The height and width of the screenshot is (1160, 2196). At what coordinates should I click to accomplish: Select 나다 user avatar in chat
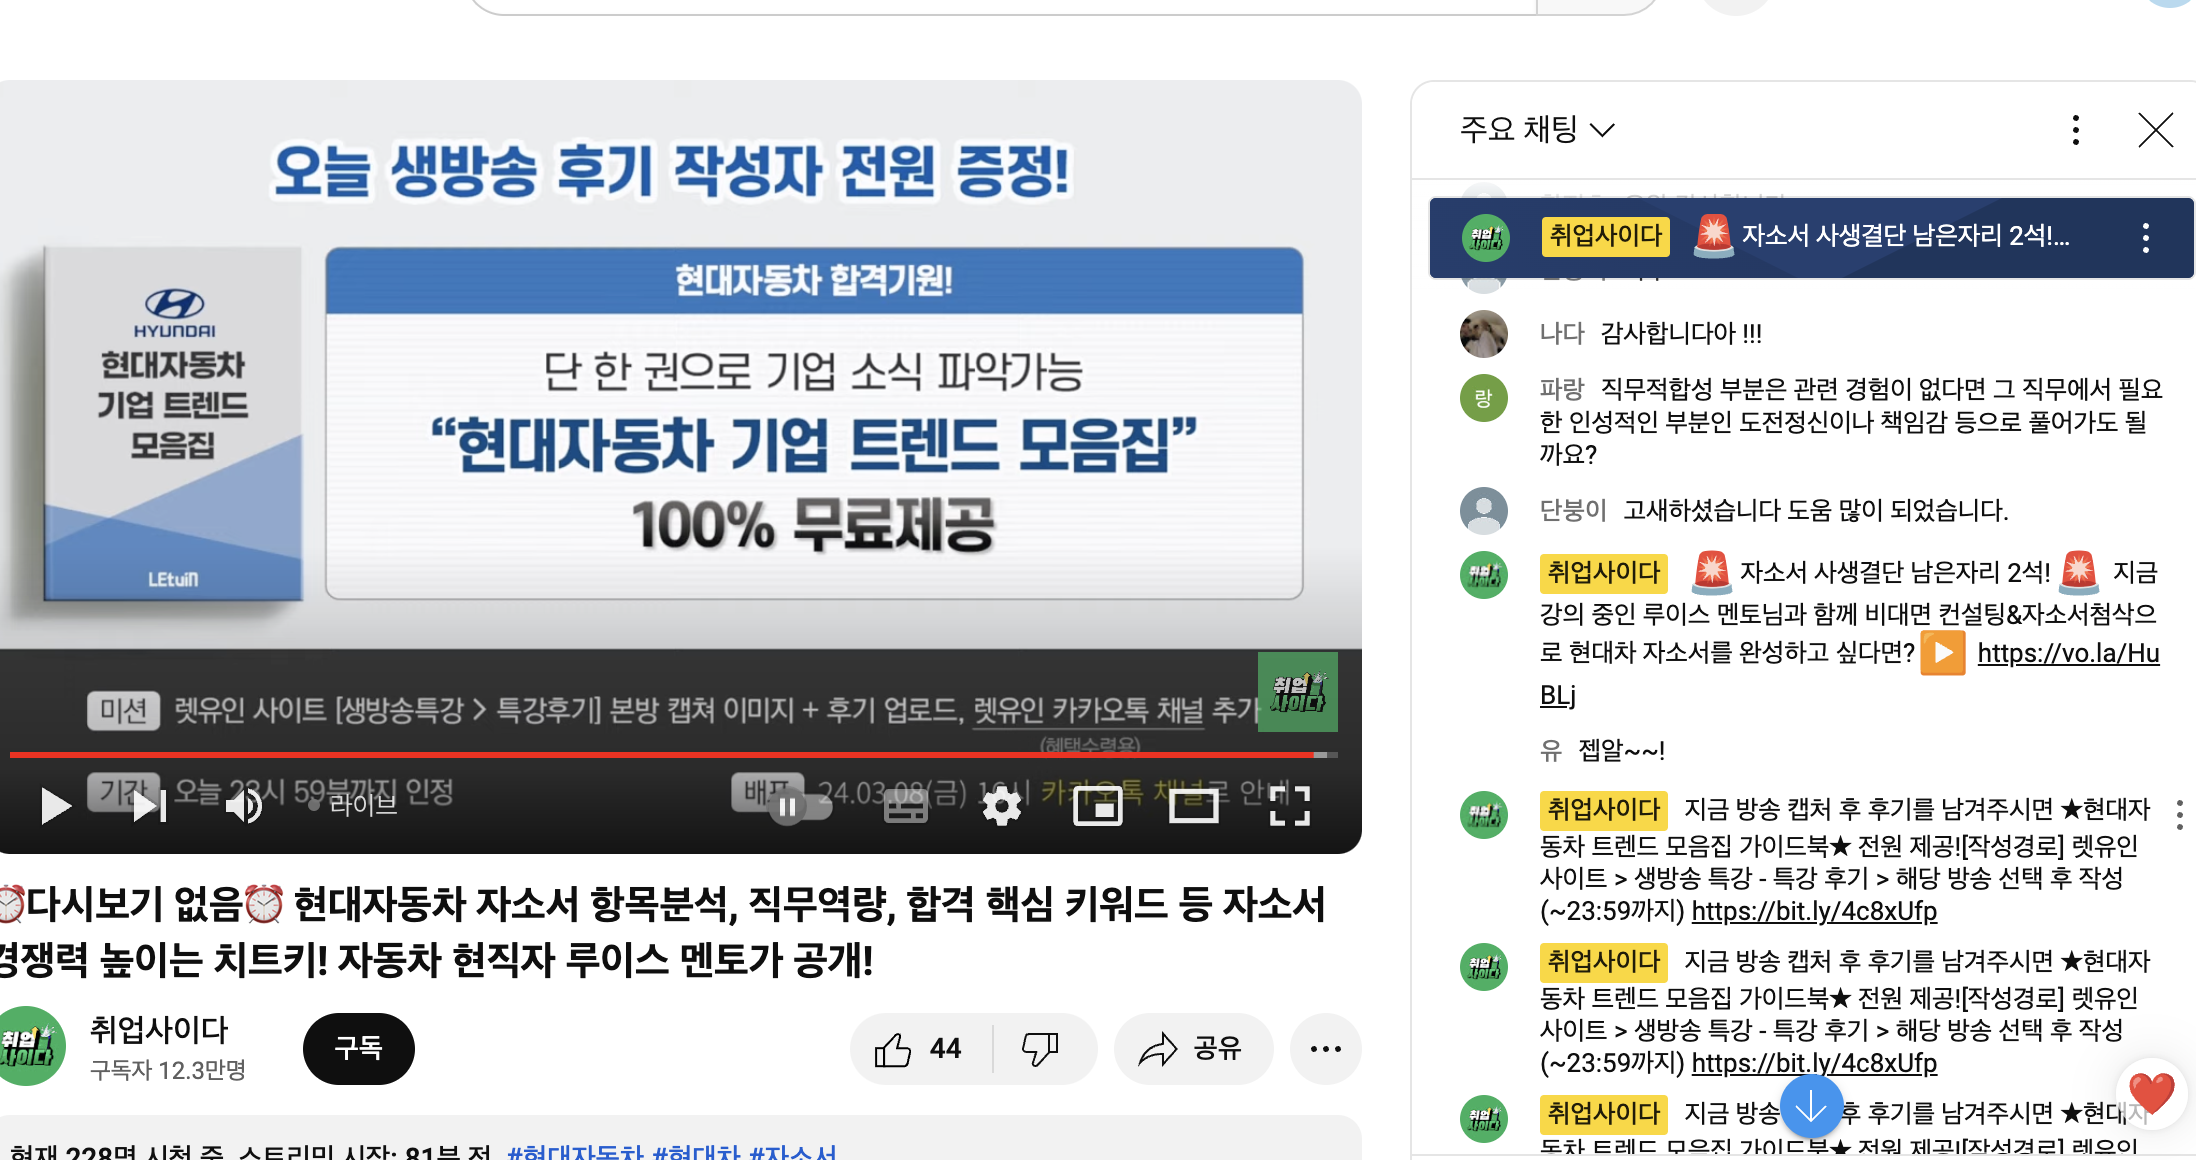1484,334
